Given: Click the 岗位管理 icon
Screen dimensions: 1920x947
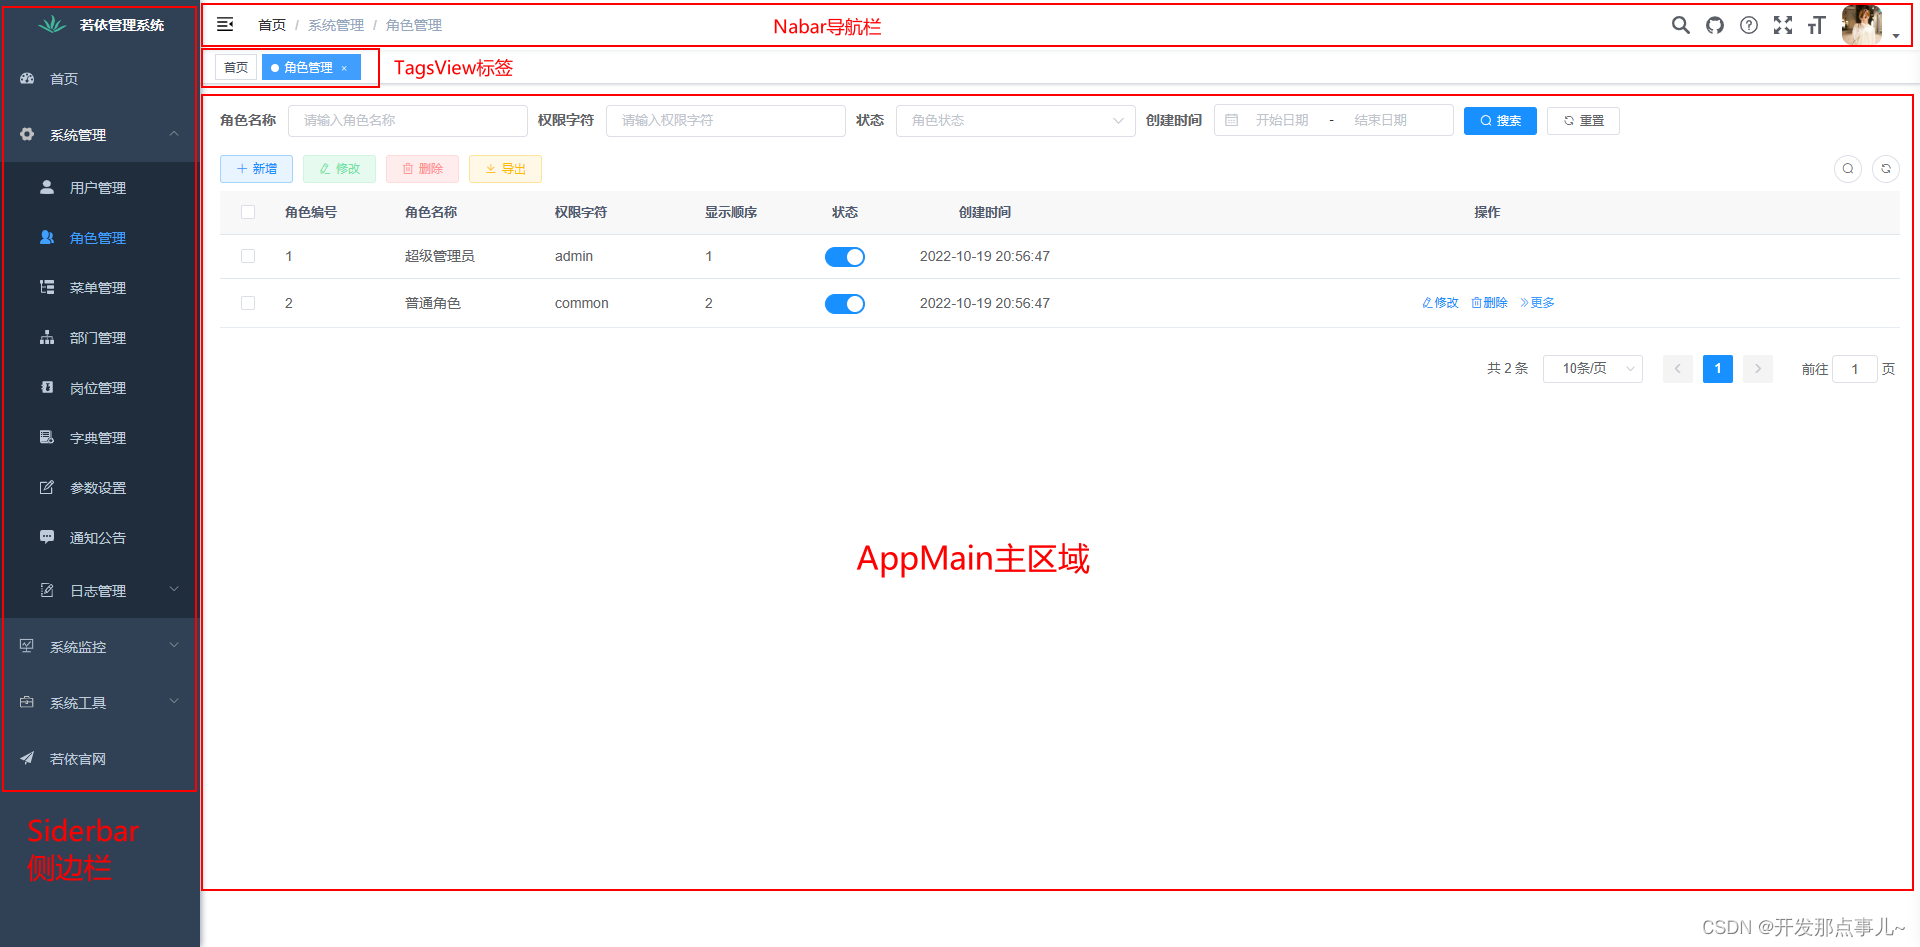Looking at the screenshot, I should [47, 387].
